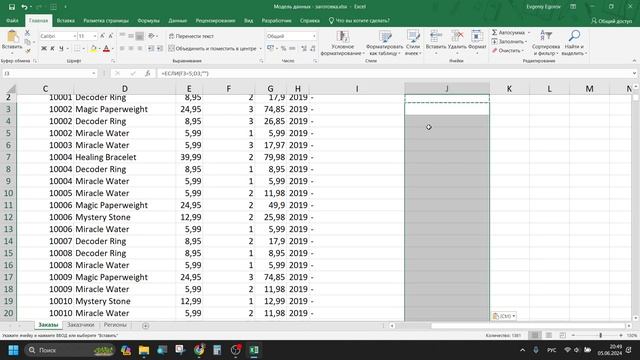Image resolution: width=640 pixels, height=360 pixels.
Task: Expand the Автосумма dropdown arrow
Action: click(529, 33)
